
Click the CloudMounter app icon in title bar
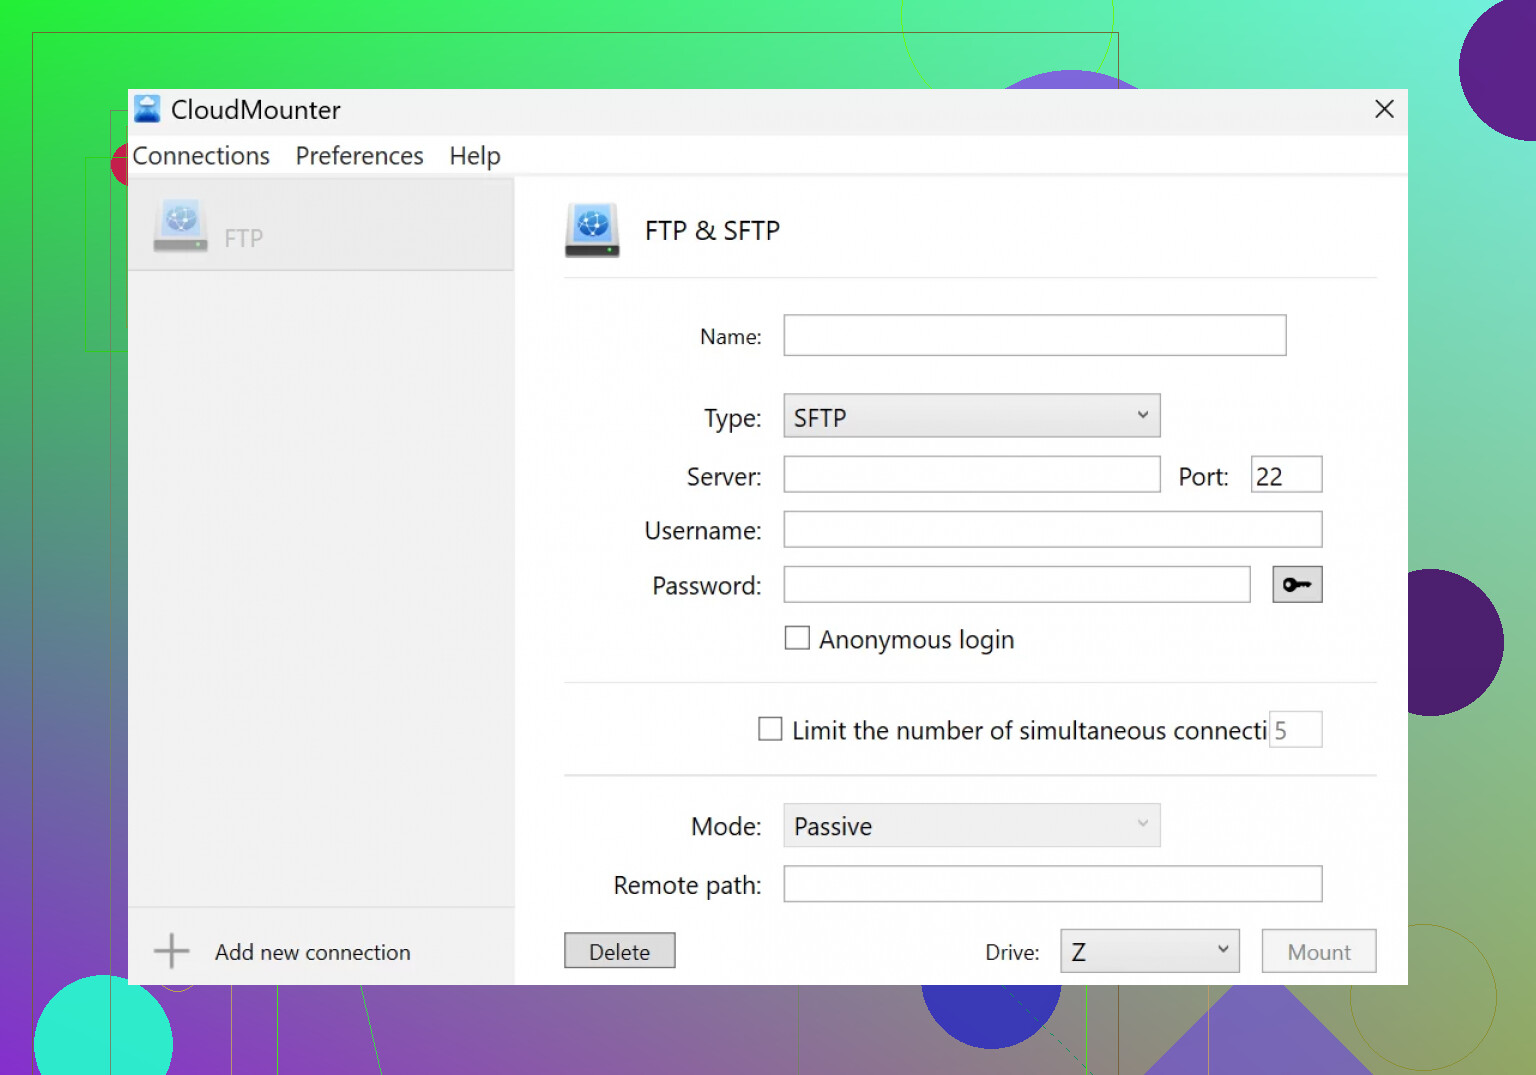pyautogui.click(x=147, y=109)
